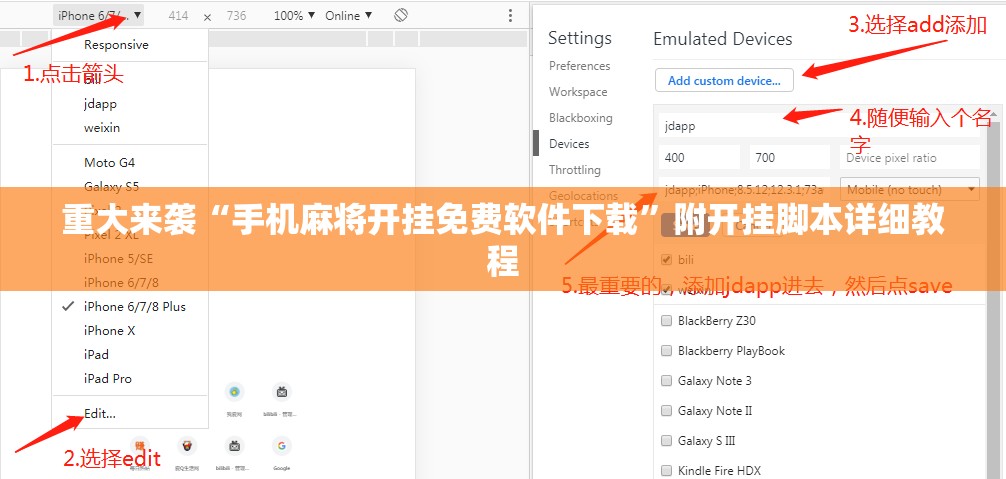The height and width of the screenshot is (479, 1006).
Task: Click the Add custom device... button
Action: pyautogui.click(x=724, y=81)
